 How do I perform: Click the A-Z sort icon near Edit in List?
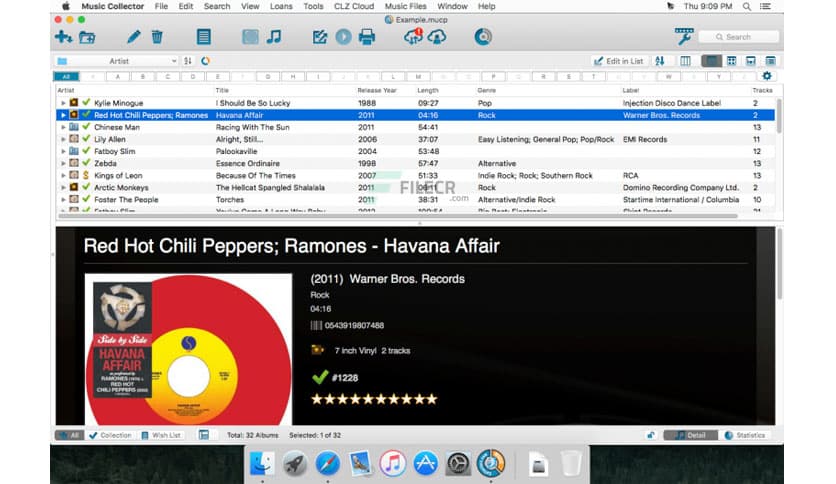pos(660,61)
